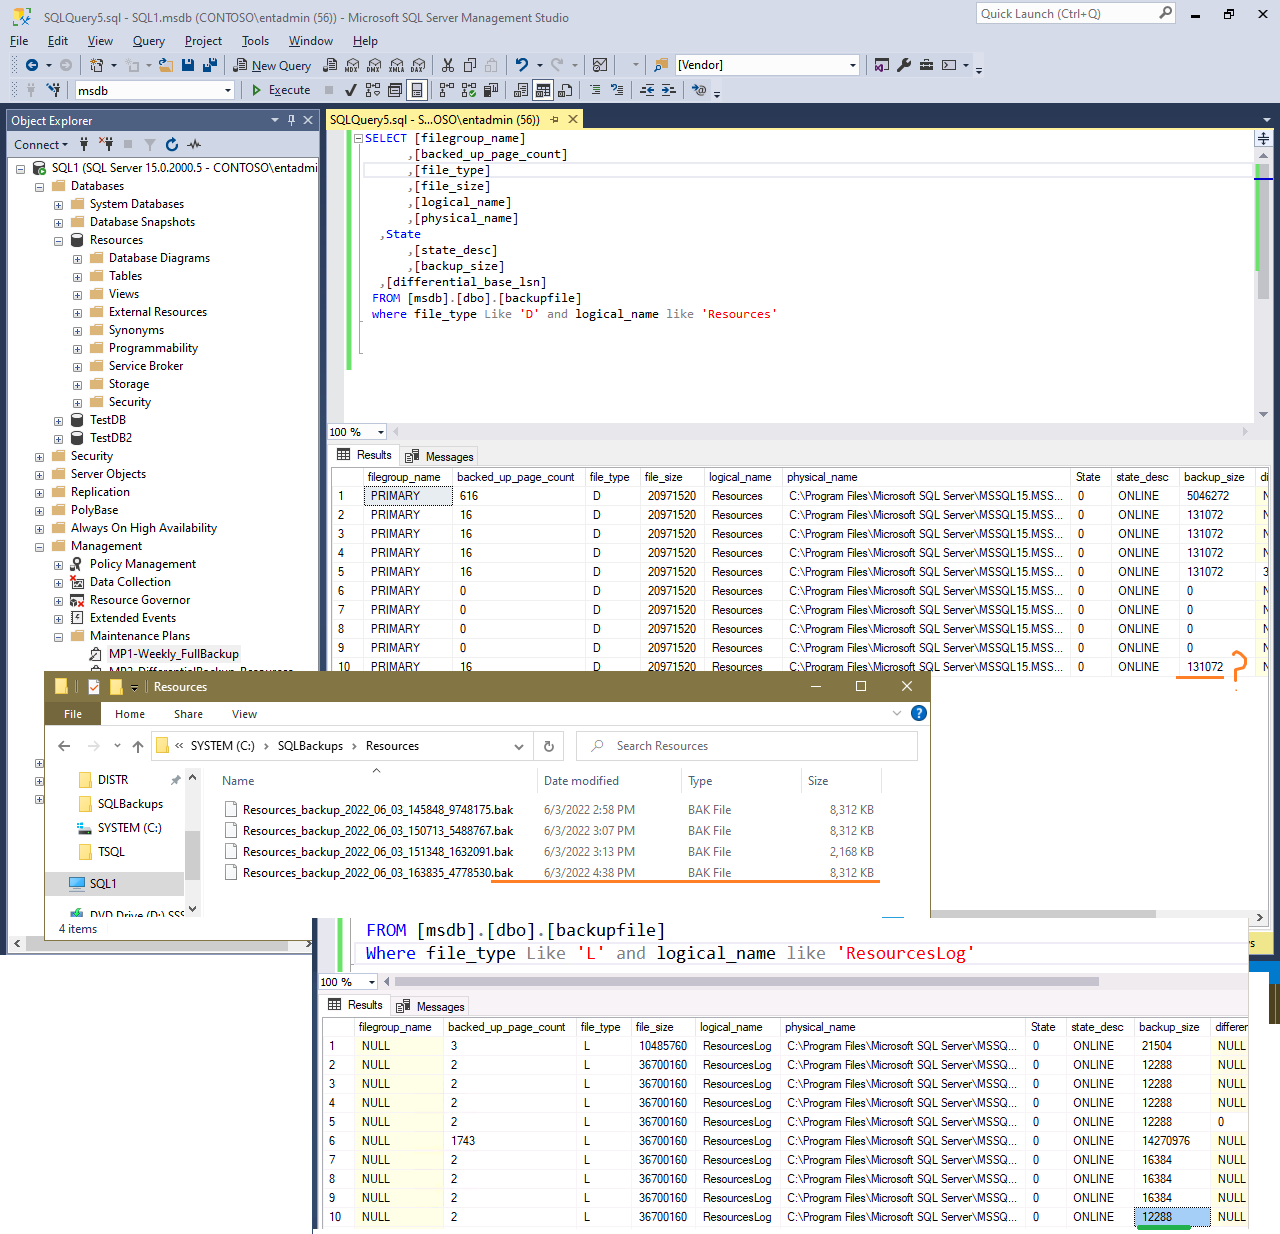Click the DMX query icon
This screenshot has height=1234, width=1280.
pos(373,65)
